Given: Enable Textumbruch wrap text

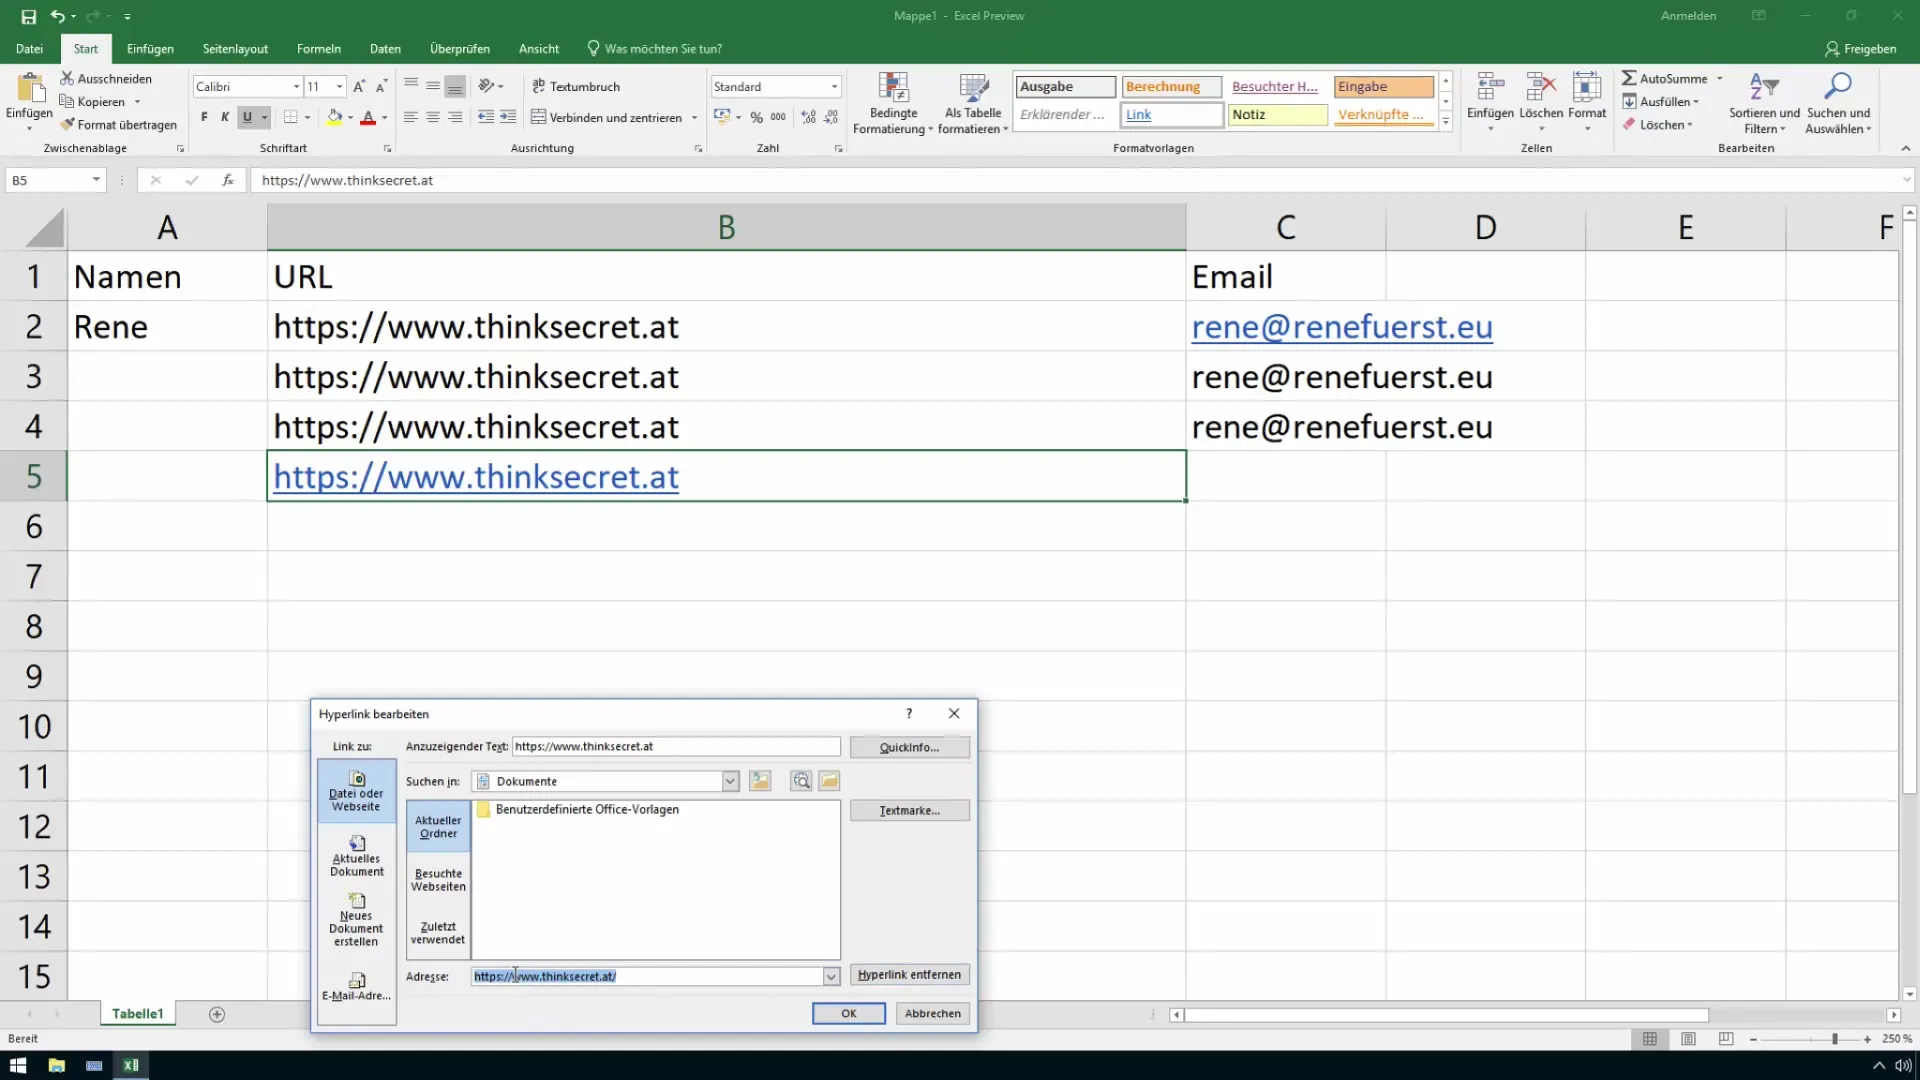Looking at the screenshot, I should pyautogui.click(x=576, y=86).
